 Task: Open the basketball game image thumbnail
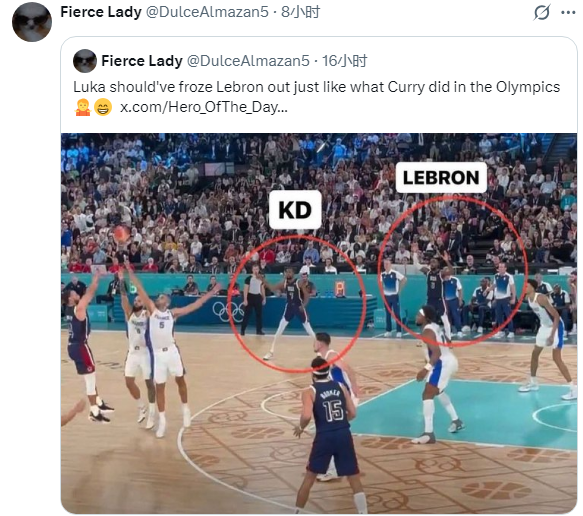319,323
